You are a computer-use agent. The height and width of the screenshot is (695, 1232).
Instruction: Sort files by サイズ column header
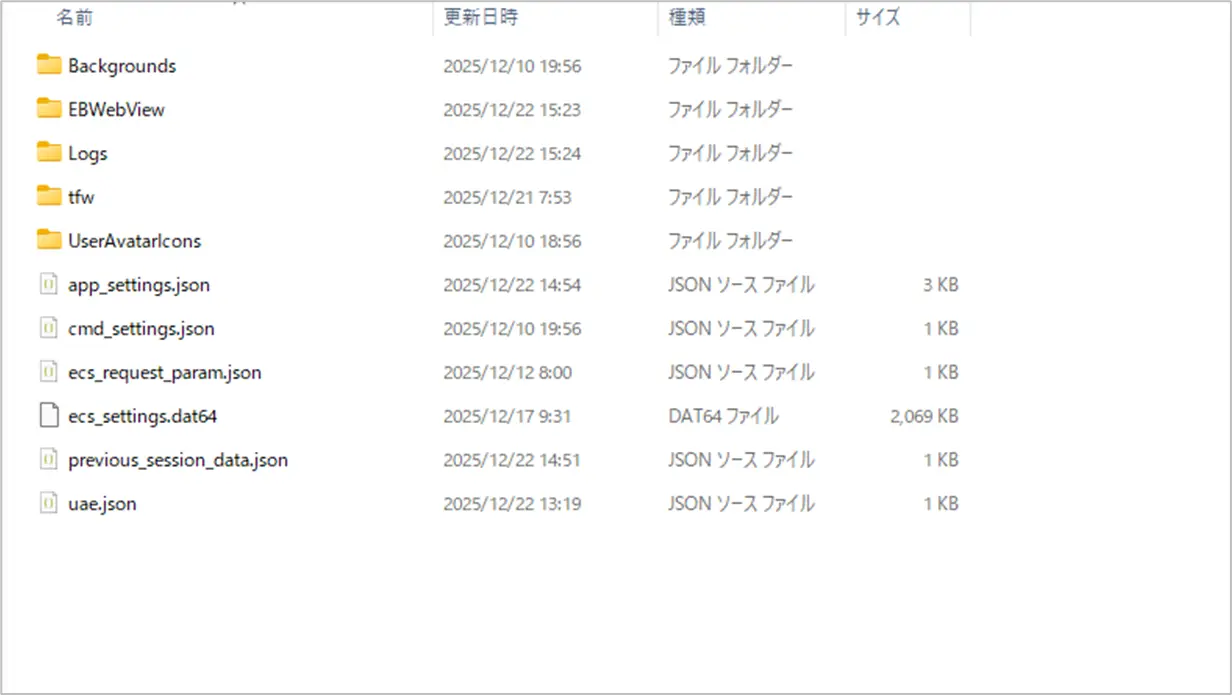pyautogui.click(x=877, y=18)
